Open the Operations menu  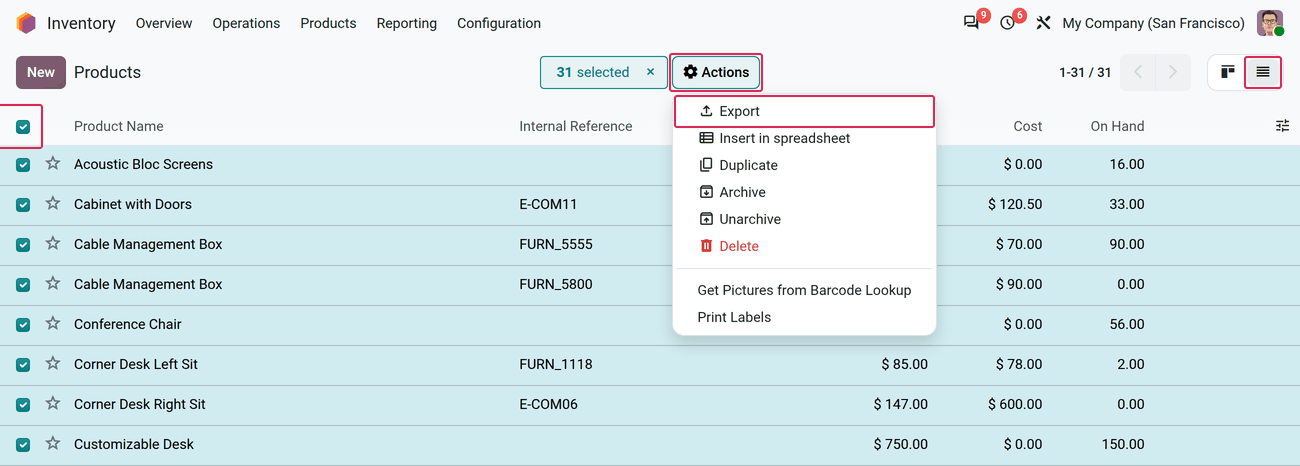coord(246,23)
